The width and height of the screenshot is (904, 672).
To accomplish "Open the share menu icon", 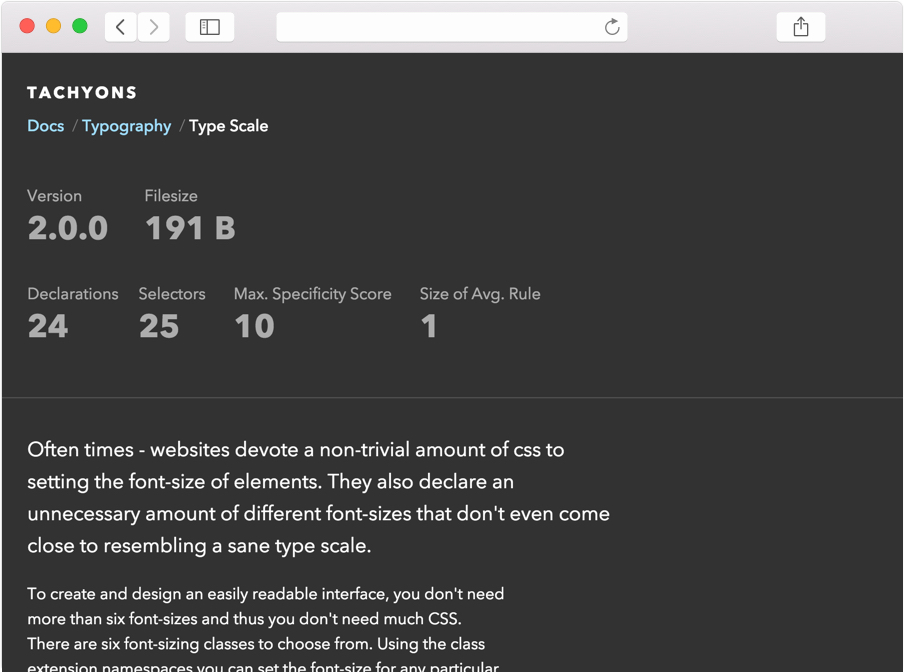I will click(x=801, y=27).
